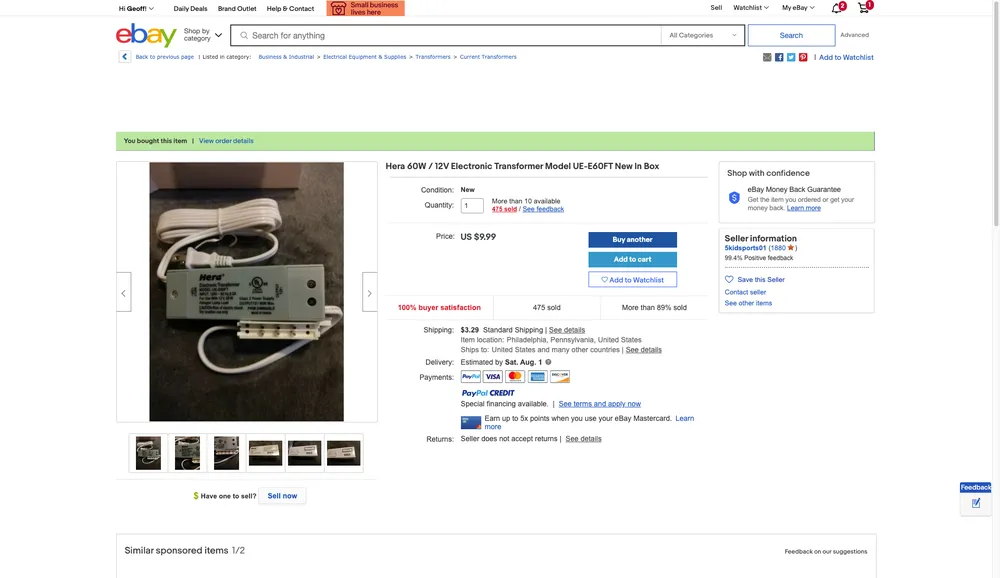The height and width of the screenshot is (578, 1000).
Task: Share listing via Twitter icon
Action: tap(791, 57)
